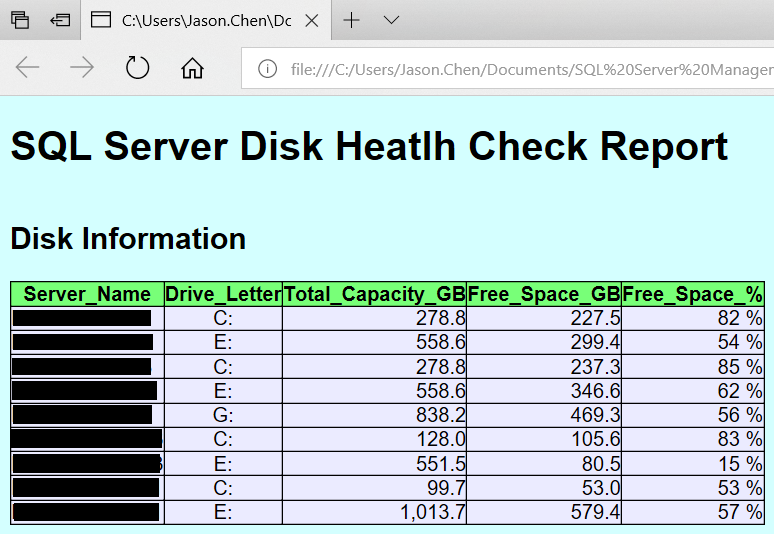Open a new tab with plus icon
The height and width of the screenshot is (534, 774).
351,20
